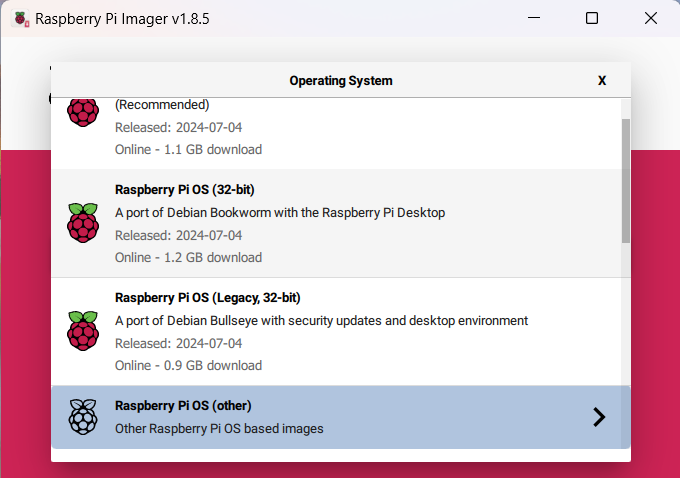Maximize the Raspberry Pi Imager window

point(592,18)
